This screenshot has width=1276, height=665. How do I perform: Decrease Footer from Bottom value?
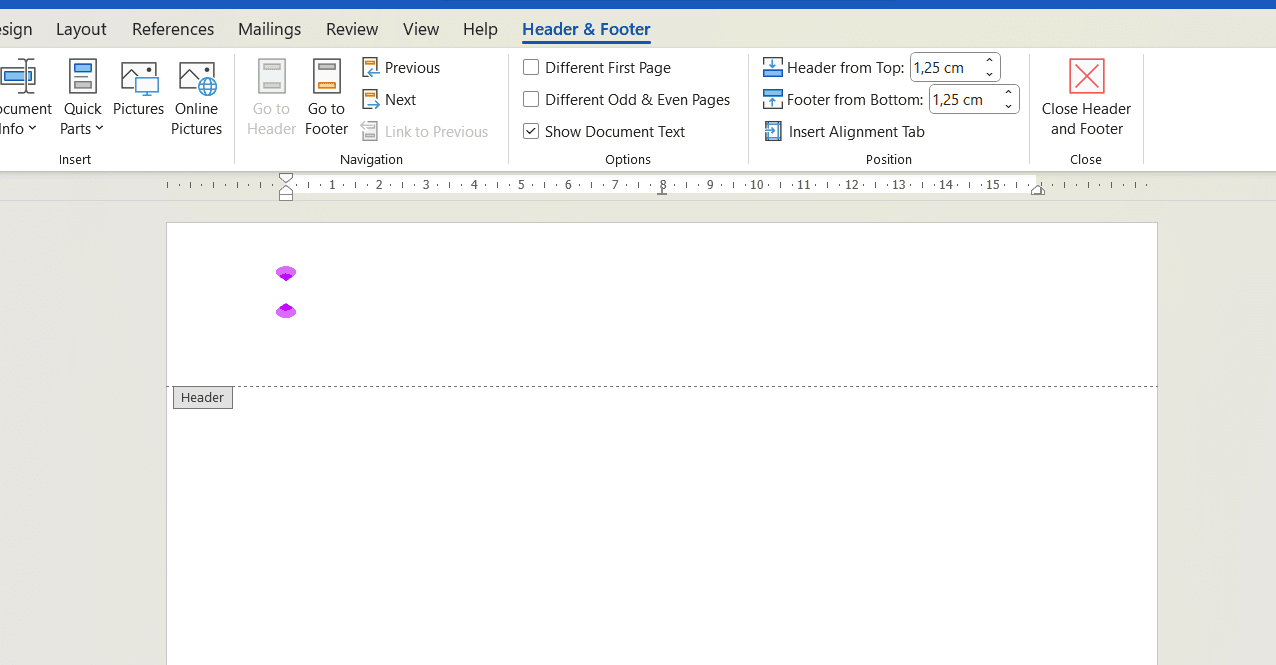coord(1008,106)
